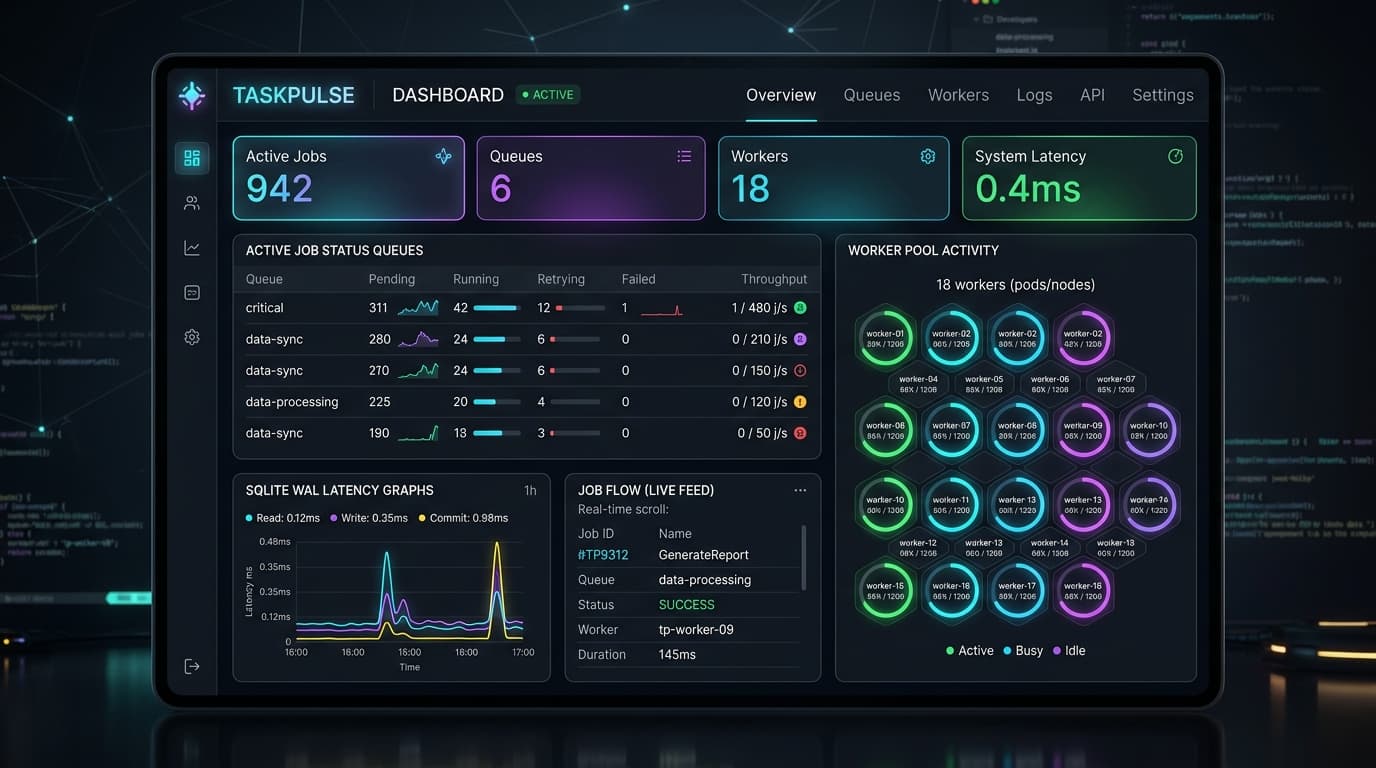Click the red status icon beside 0 / 150 j/s
The width and height of the screenshot is (1376, 768).
(x=800, y=370)
